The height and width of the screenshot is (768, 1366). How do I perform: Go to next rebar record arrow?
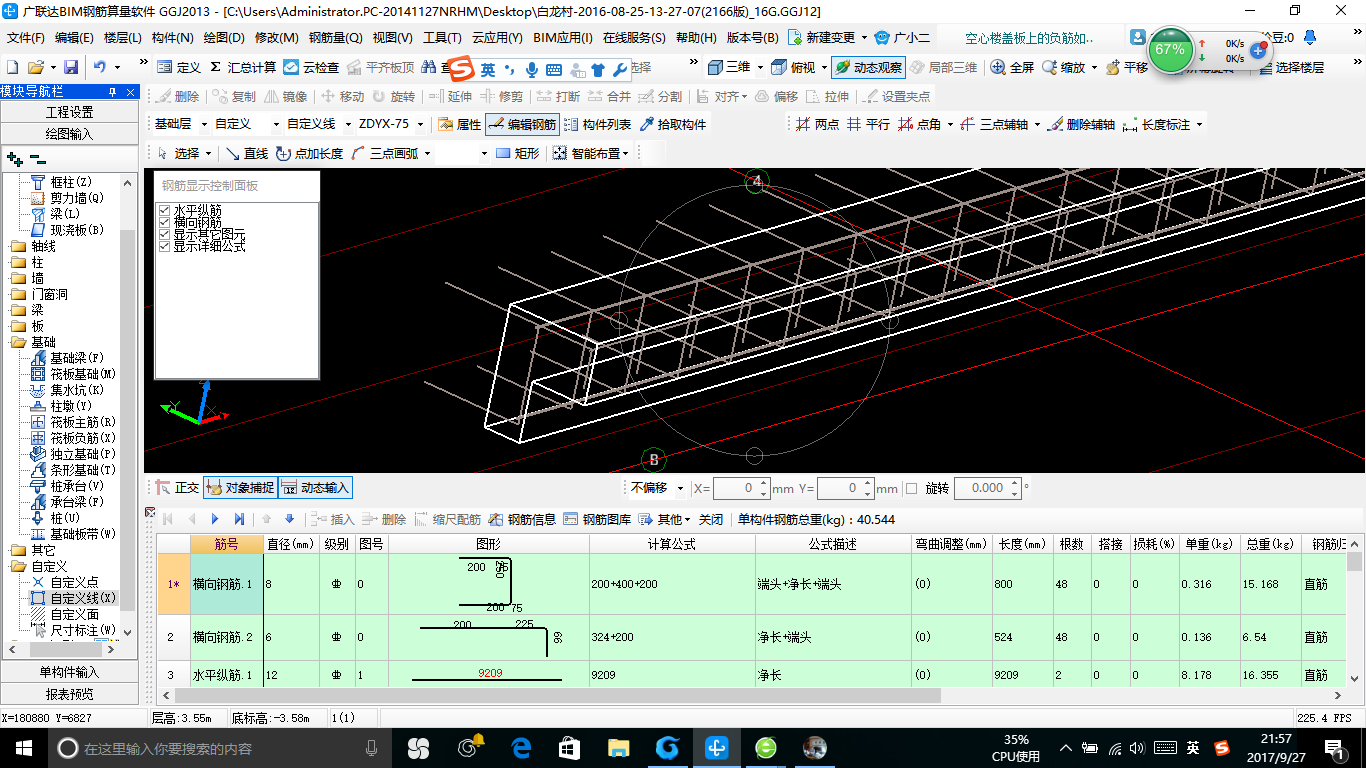coord(215,519)
